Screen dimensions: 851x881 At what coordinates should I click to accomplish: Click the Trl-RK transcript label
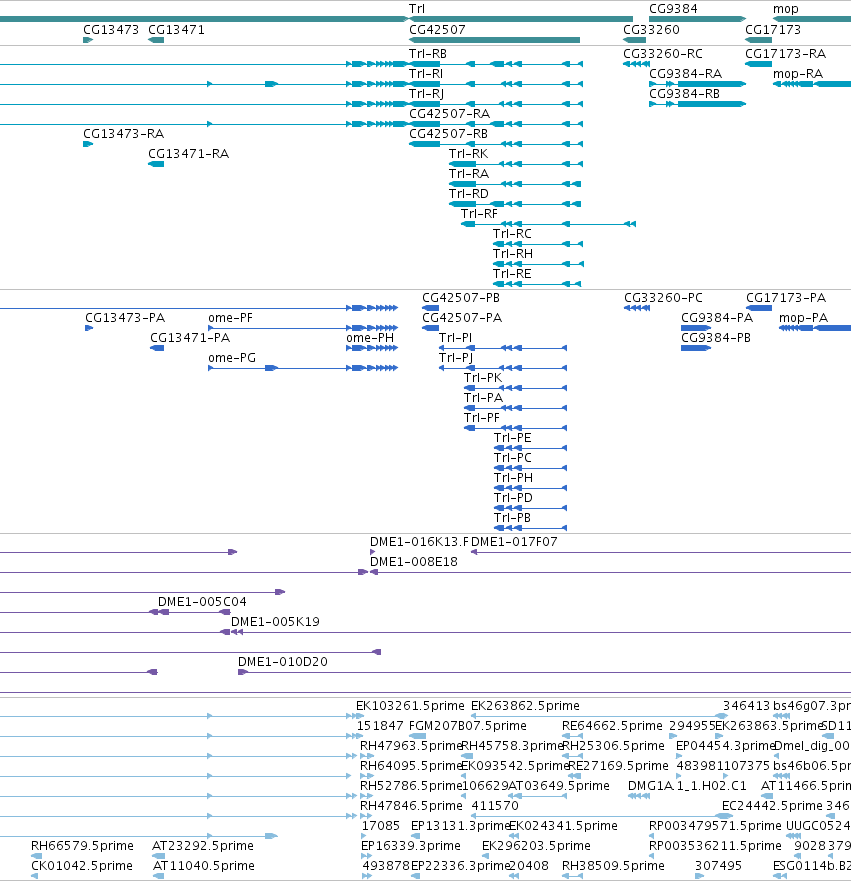pyautogui.click(x=468, y=154)
